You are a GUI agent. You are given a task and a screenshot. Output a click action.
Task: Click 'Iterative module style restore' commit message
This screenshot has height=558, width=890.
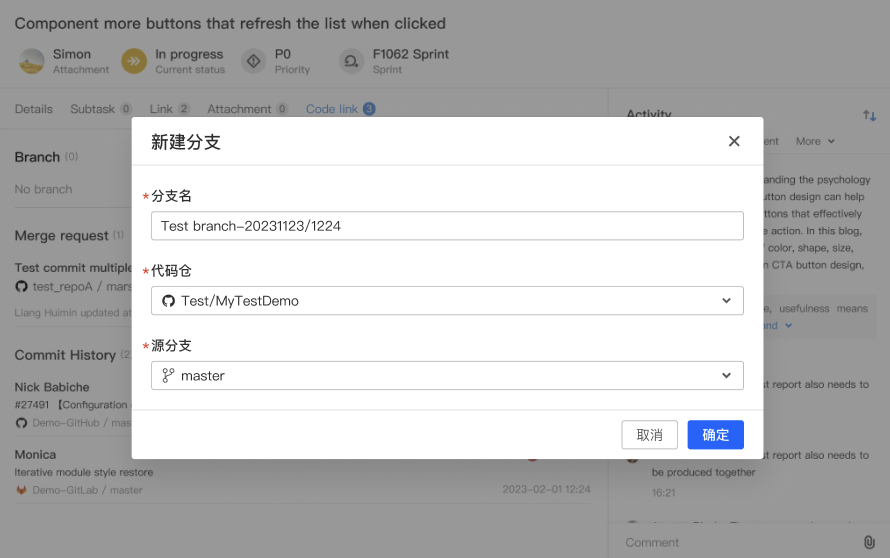coord(84,472)
